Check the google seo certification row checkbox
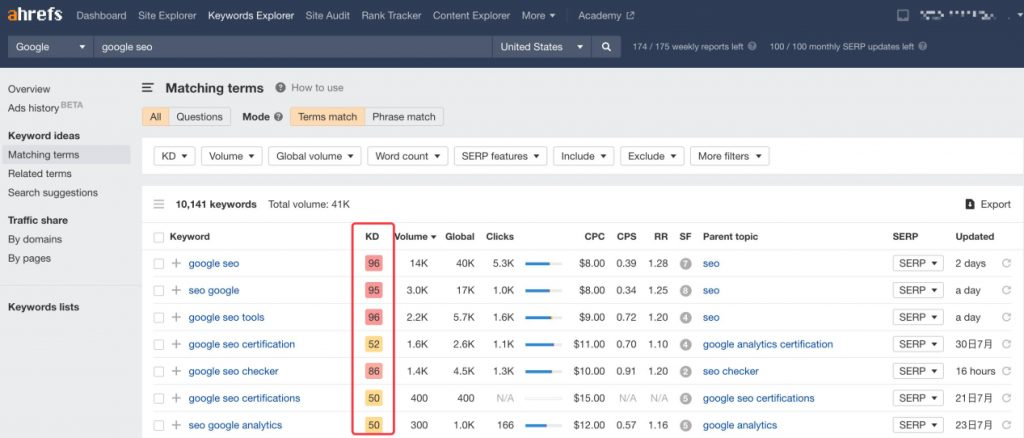This screenshot has height=438, width=1024. click(159, 344)
